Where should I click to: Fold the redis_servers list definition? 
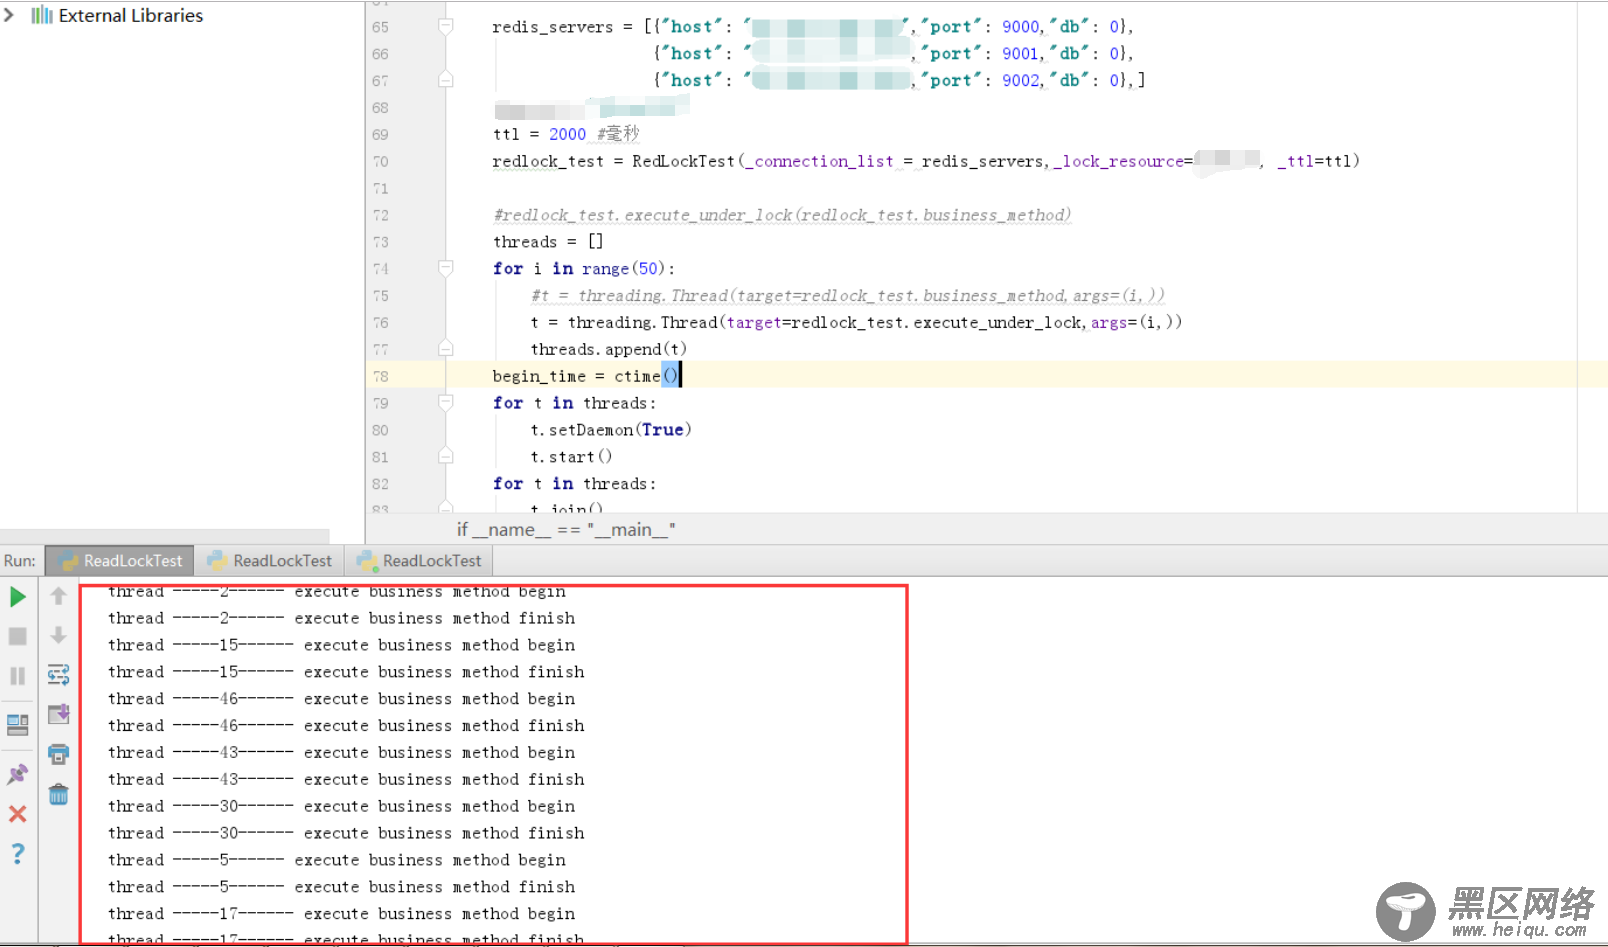click(446, 26)
